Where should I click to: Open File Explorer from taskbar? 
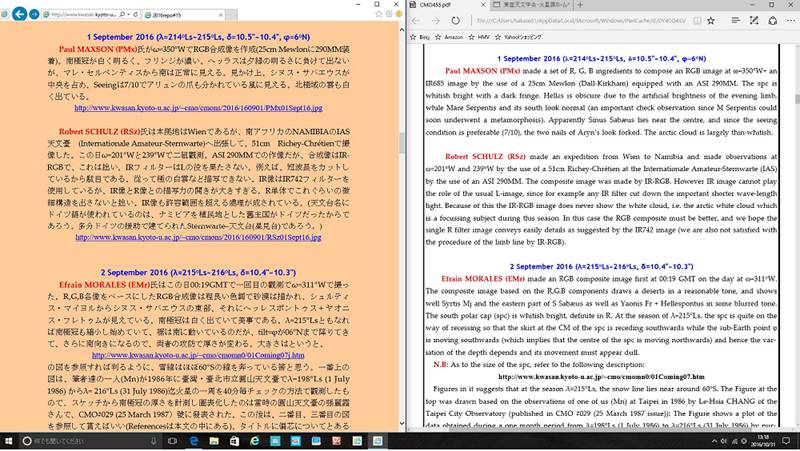click(214, 441)
